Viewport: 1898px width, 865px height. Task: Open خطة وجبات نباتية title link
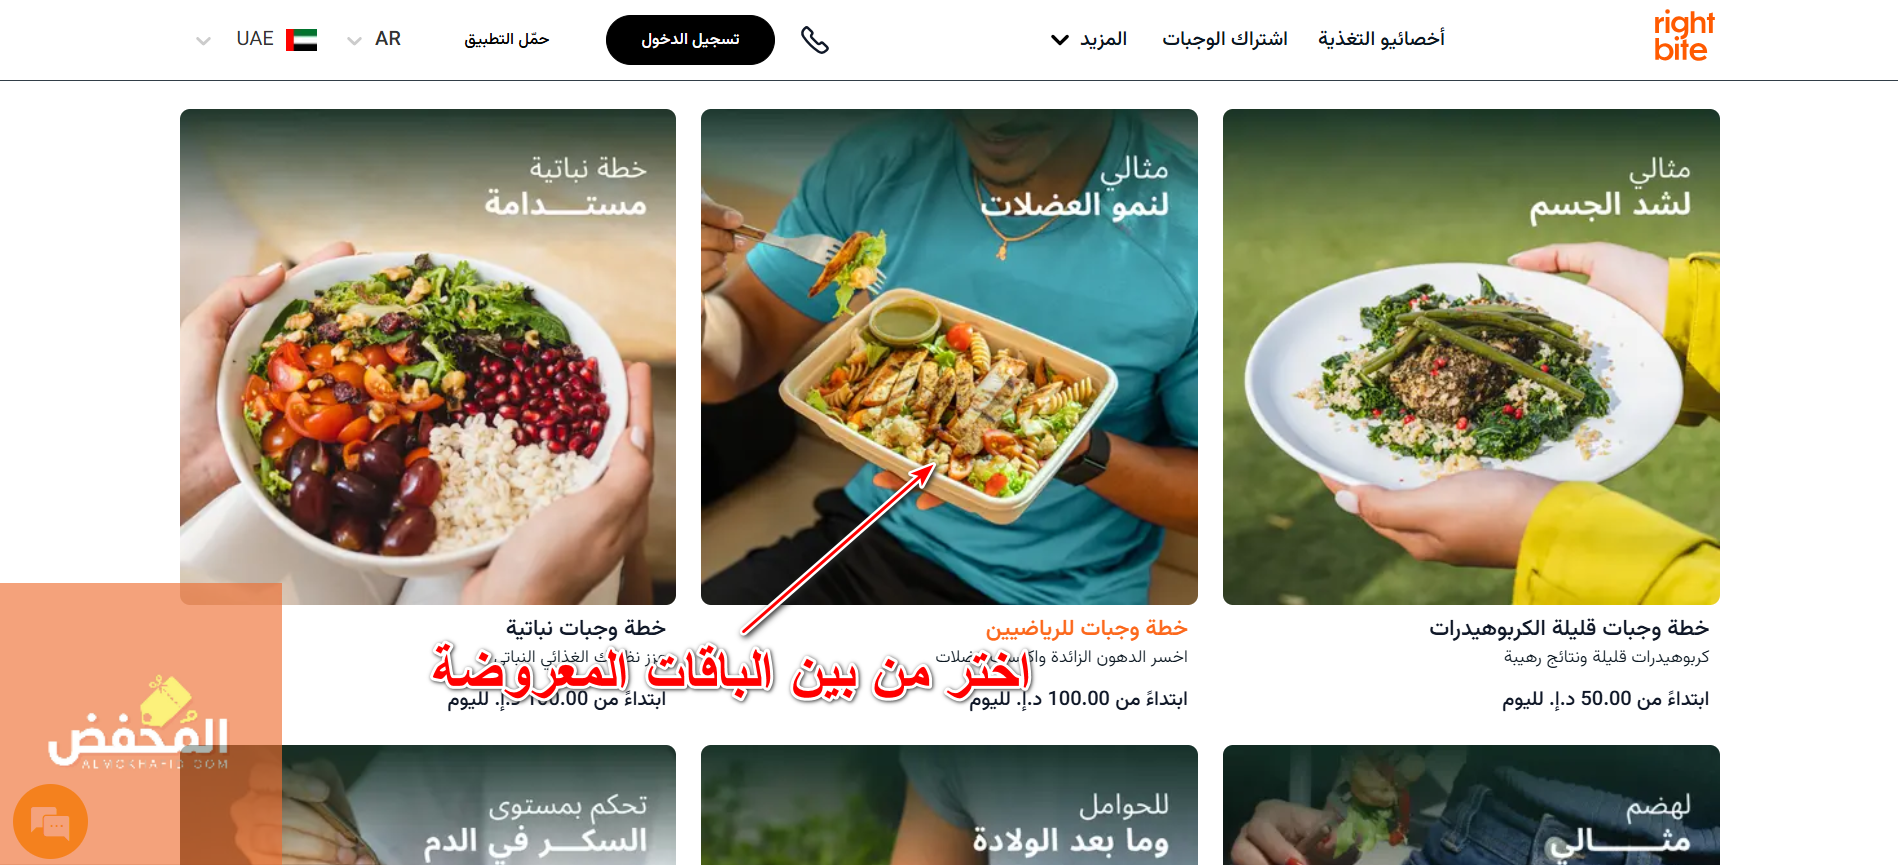pos(586,628)
